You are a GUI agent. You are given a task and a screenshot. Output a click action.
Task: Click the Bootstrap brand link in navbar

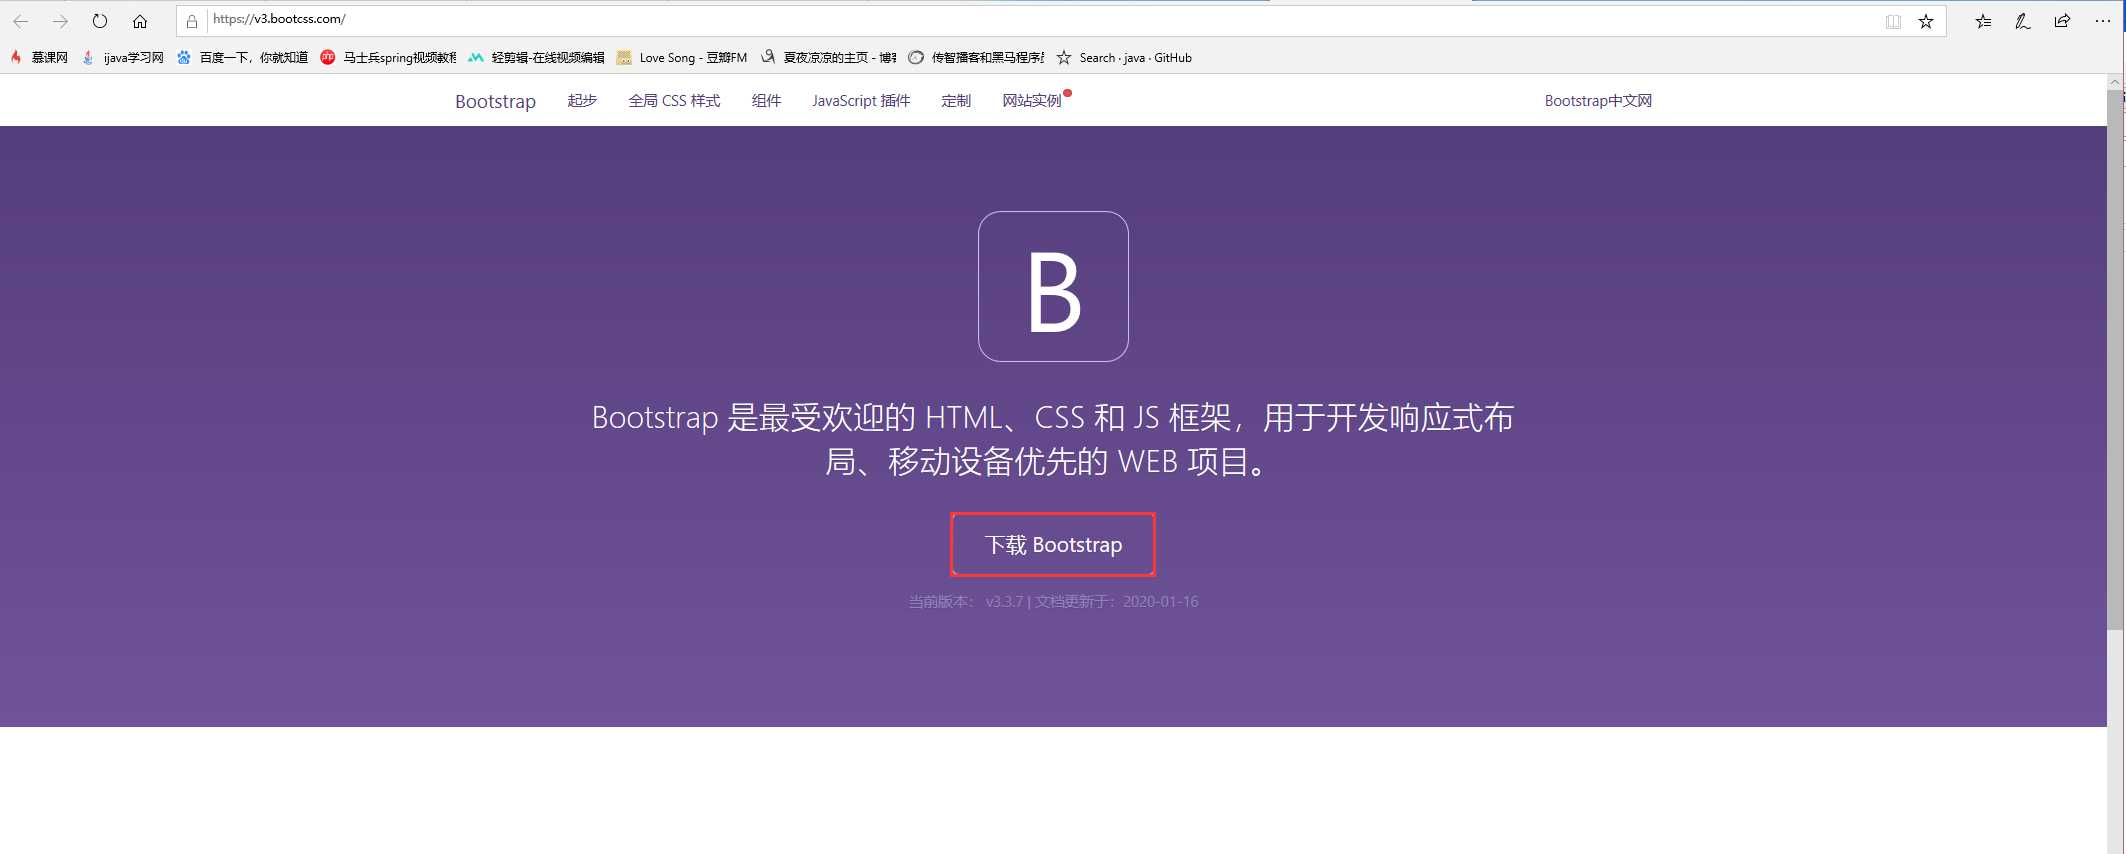click(495, 101)
